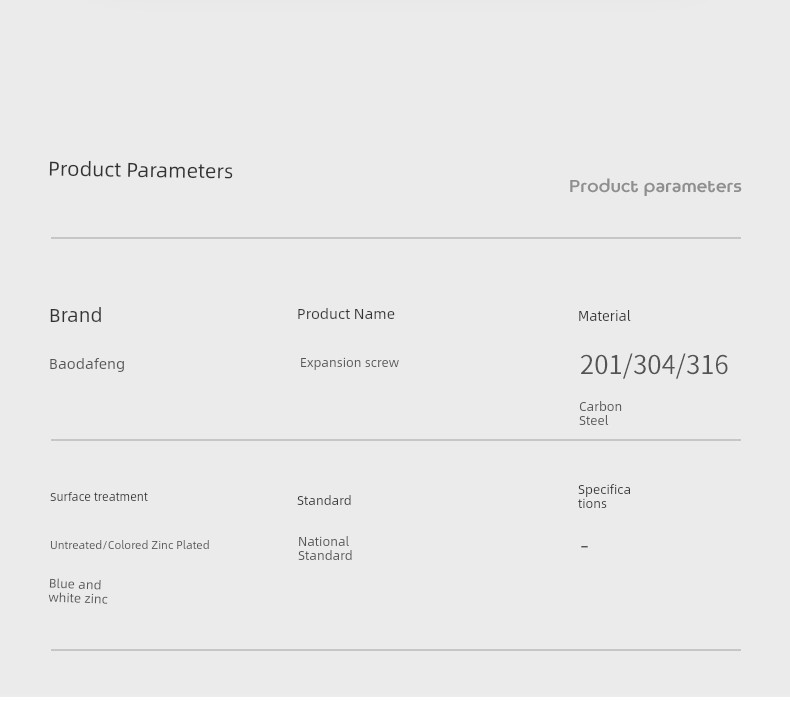
Task: Click the divider line below the heading
Action: 396,238
